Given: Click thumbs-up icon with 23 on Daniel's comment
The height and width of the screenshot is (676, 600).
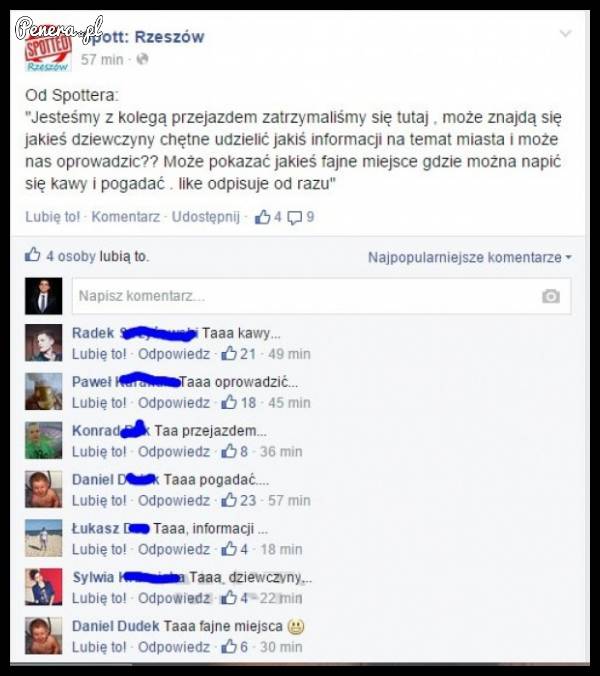Looking at the screenshot, I should point(229,500).
